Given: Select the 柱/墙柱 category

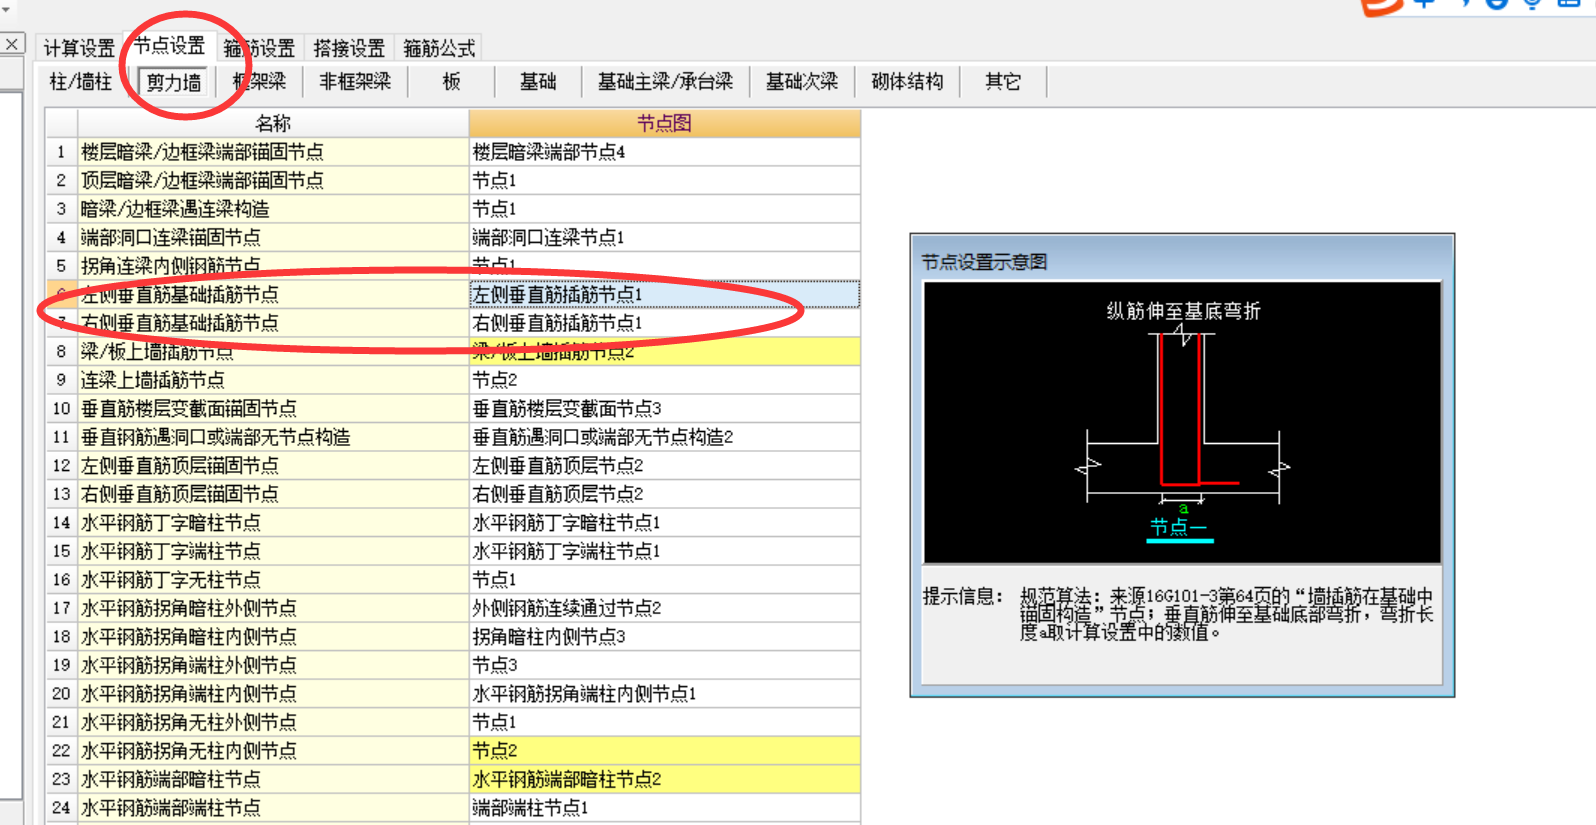Looking at the screenshot, I should 81,82.
